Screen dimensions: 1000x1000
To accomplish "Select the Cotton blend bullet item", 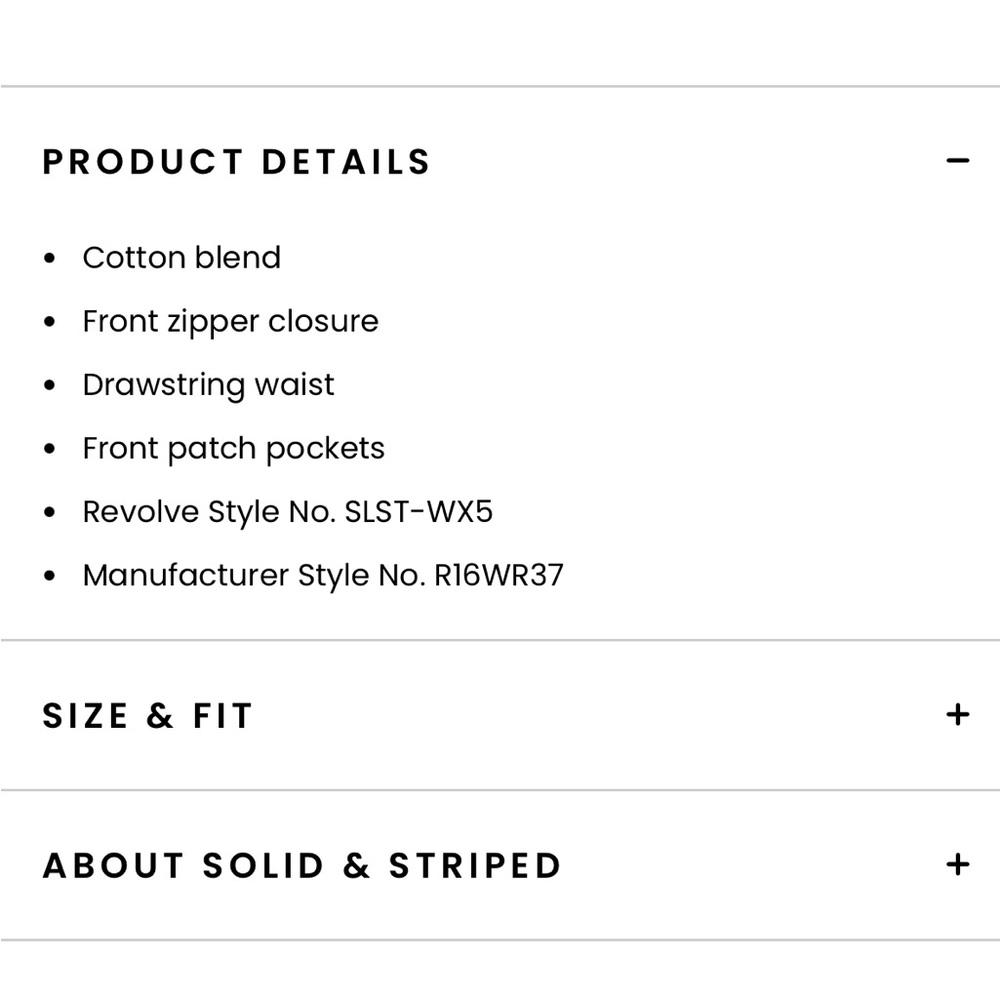I will click(x=182, y=257).
